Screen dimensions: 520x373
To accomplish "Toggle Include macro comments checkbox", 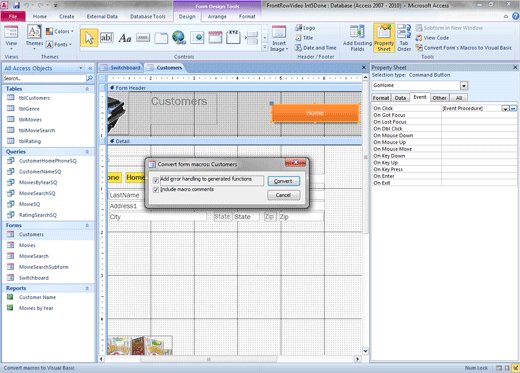I will [x=156, y=190].
